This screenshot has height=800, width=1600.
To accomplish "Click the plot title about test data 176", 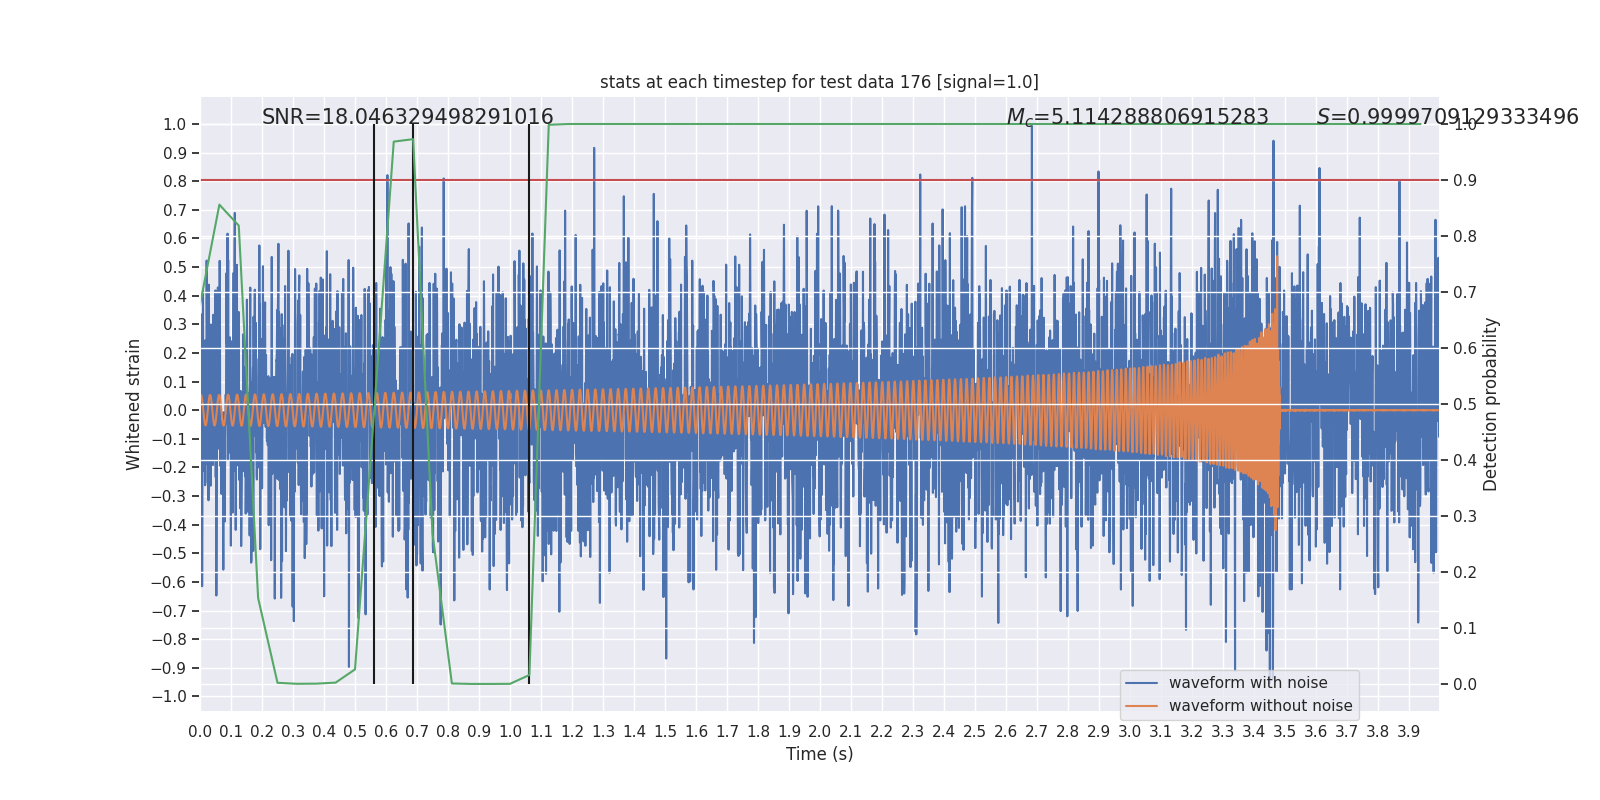I will pos(819,82).
